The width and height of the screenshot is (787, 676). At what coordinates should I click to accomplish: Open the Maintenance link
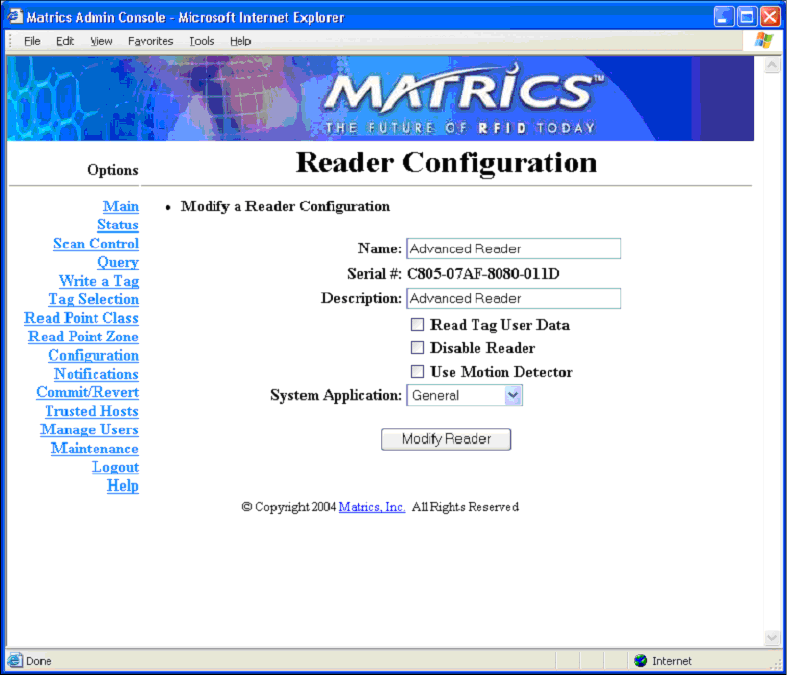click(95, 448)
